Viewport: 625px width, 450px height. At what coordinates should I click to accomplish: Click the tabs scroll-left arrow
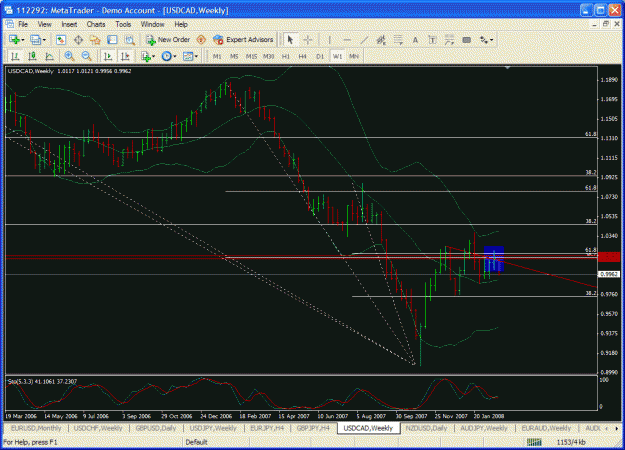pyautogui.click(x=607, y=428)
